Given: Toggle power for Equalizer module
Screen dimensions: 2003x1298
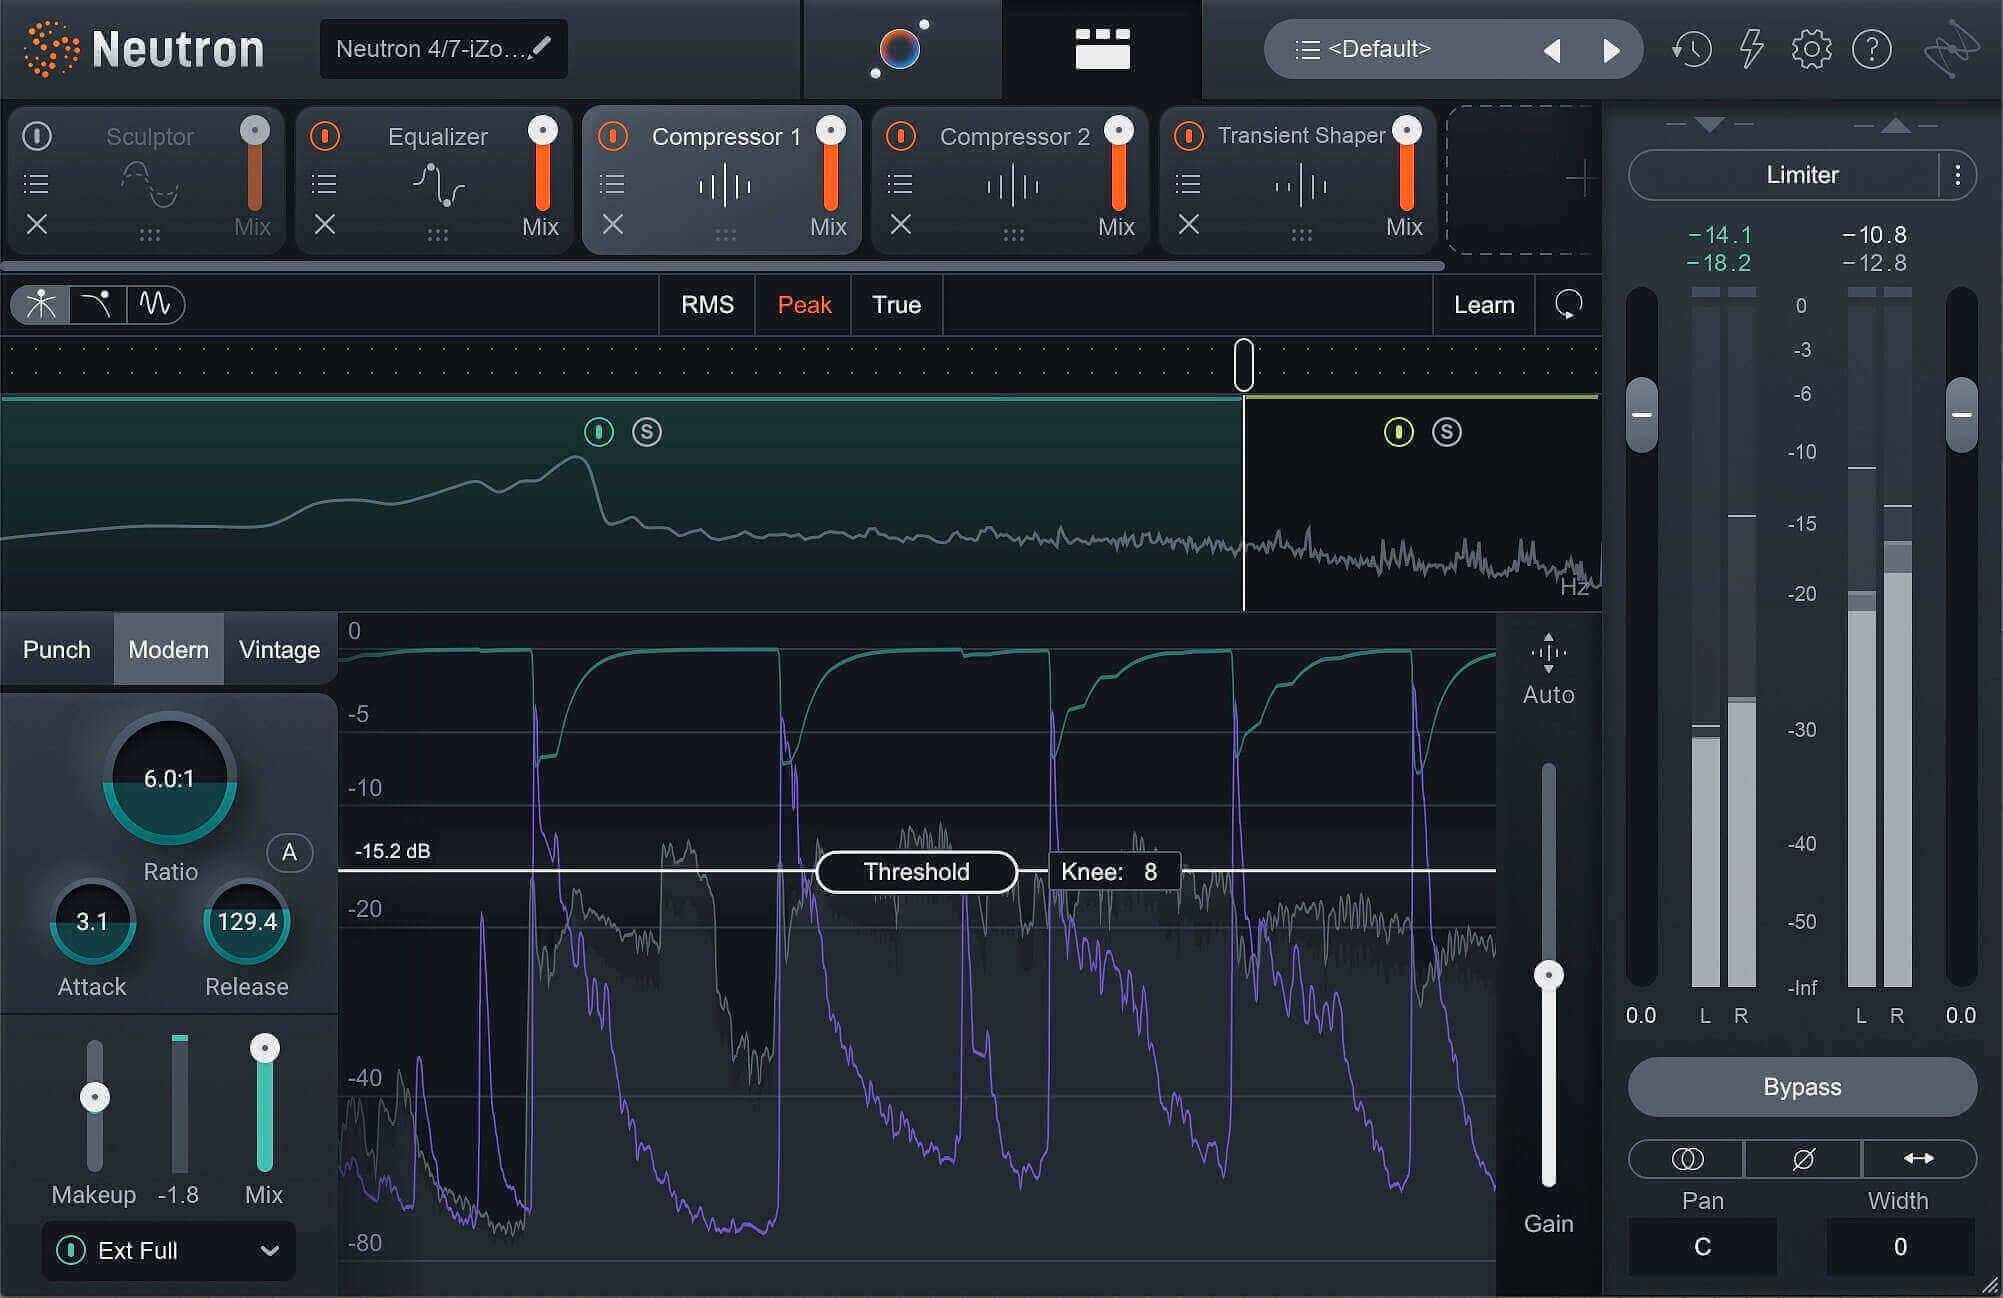Looking at the screenshot, I should point(325,136).
